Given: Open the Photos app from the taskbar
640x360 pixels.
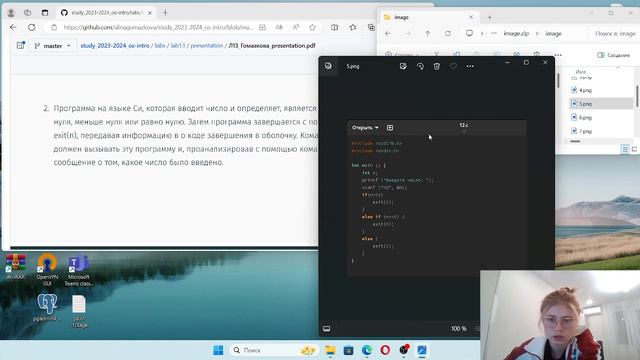Looking at the screenshot, I should click(422, 350).
